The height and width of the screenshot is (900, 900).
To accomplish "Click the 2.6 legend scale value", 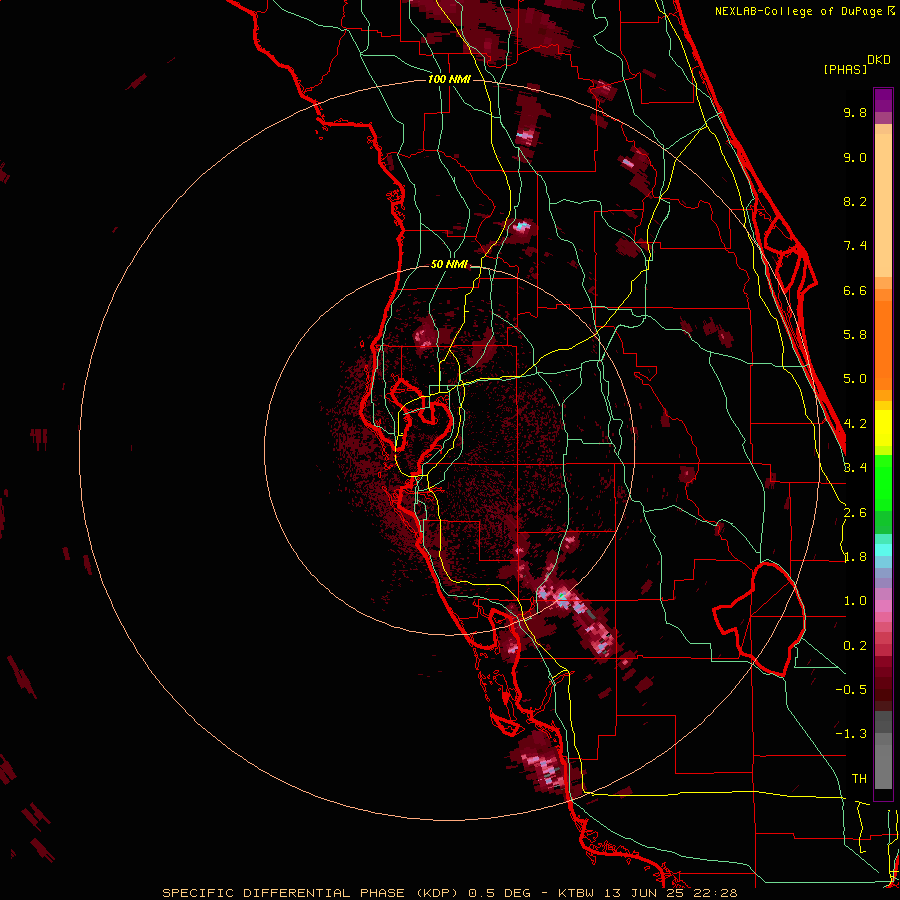I will click(855, 513).
